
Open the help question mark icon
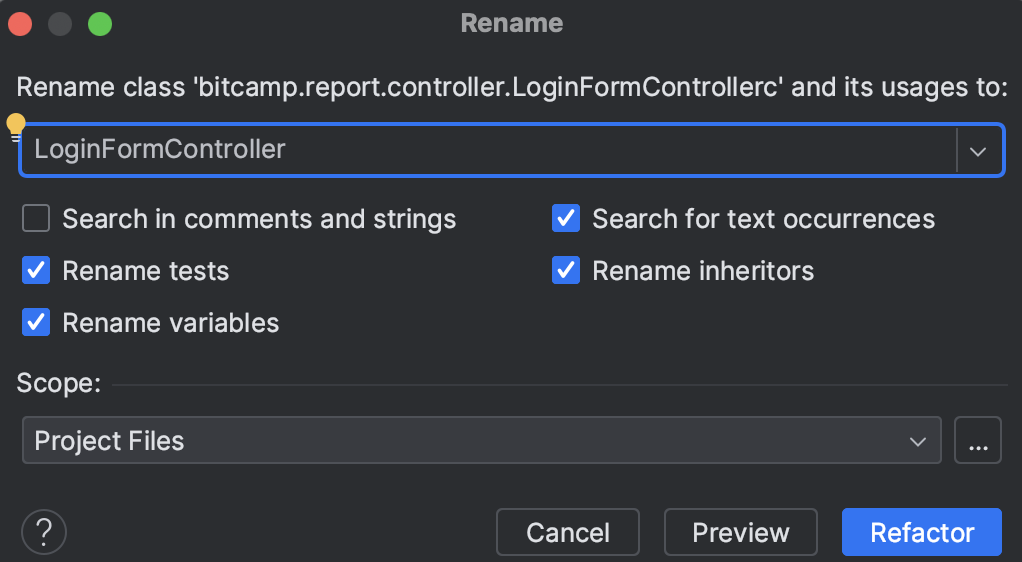point(43,532)
